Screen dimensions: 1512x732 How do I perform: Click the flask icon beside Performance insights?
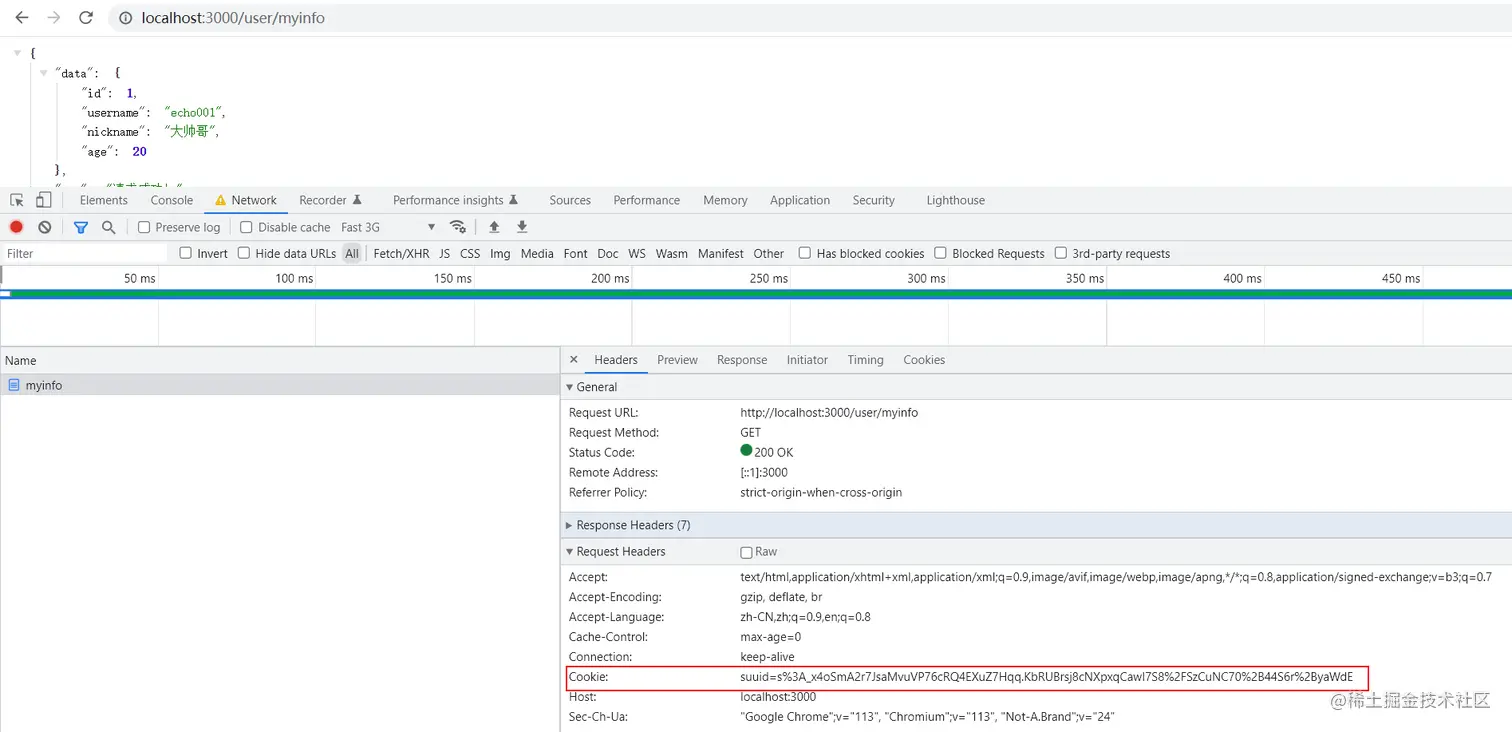514,200
